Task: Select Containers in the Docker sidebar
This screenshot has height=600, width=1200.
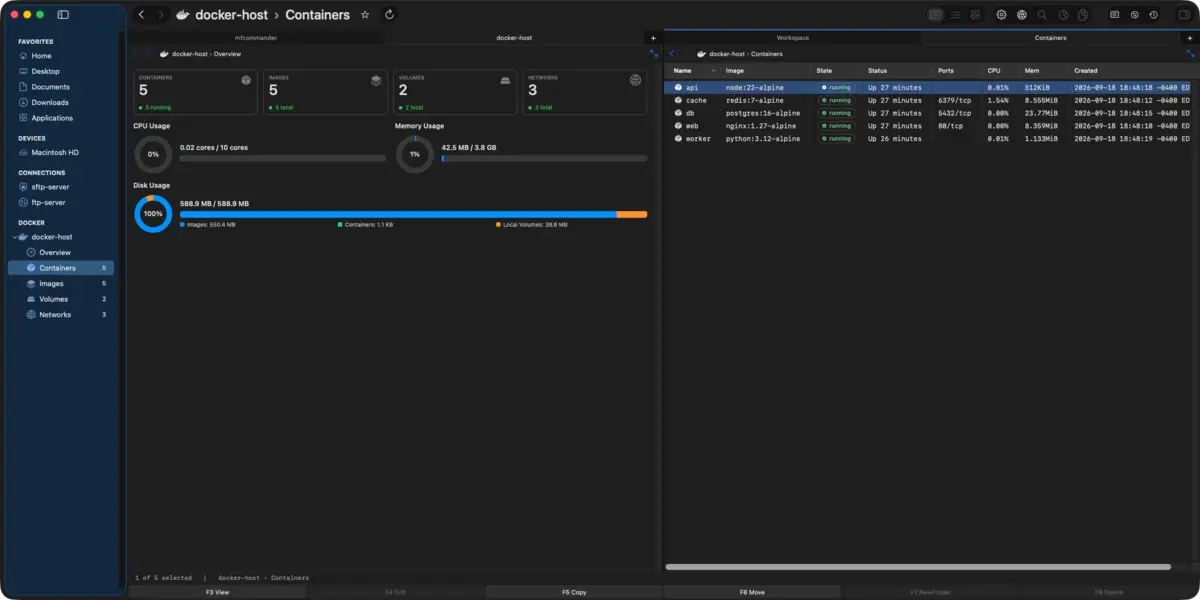Action: click(61, 268)
